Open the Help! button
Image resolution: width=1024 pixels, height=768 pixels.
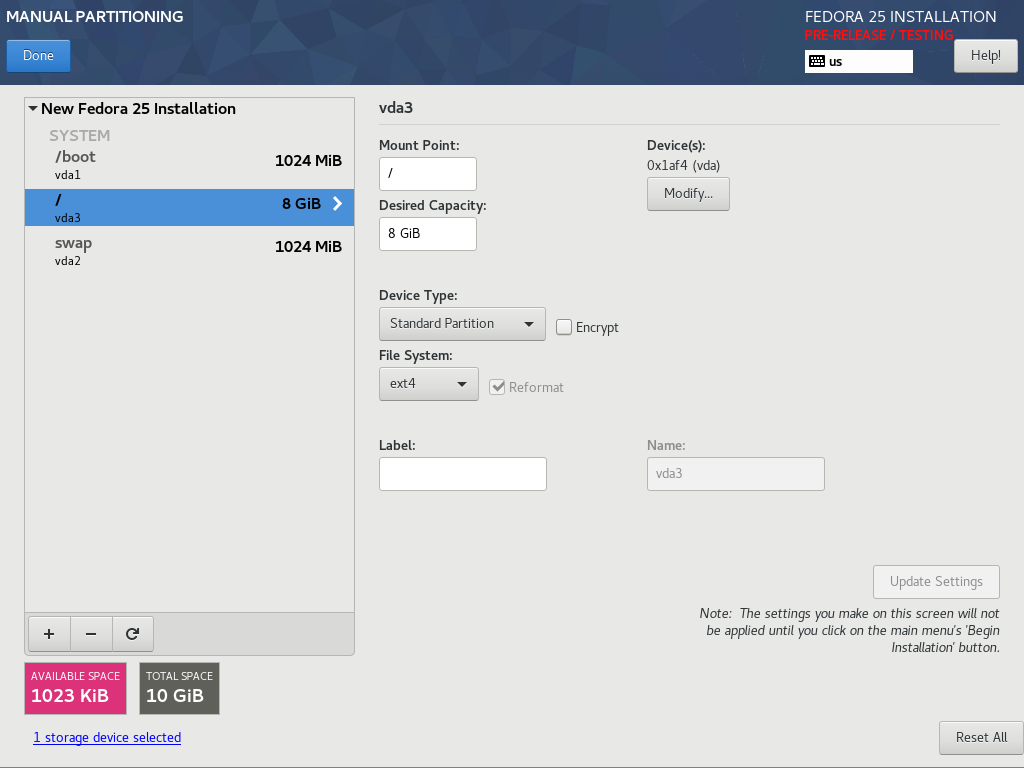[x=985, y=56]
